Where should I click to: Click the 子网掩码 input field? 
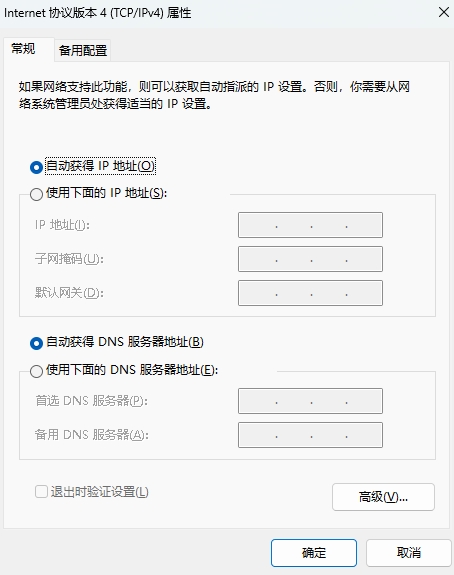click(310, 259)
